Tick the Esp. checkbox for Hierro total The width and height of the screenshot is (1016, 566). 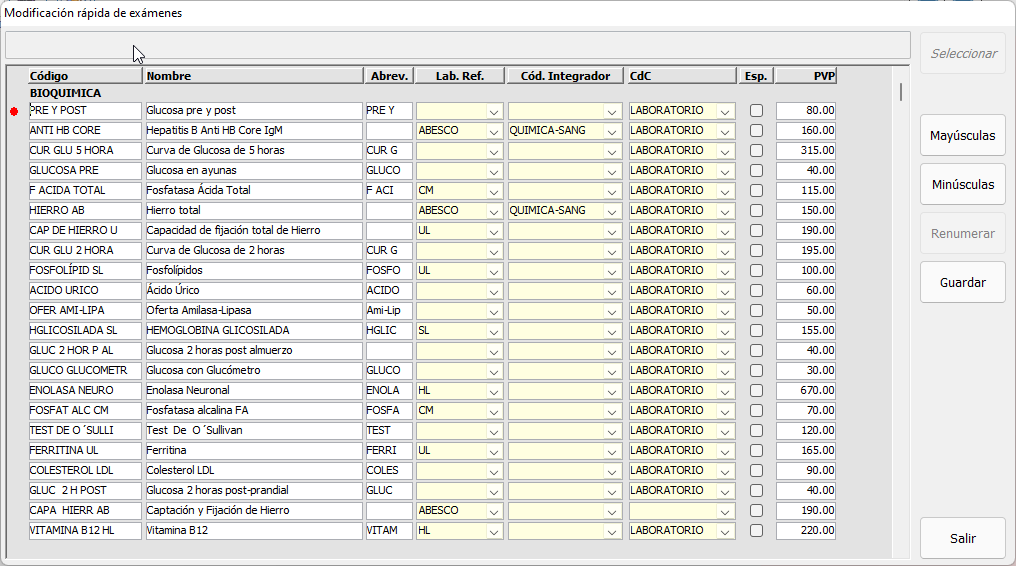click(x=756, y=211)
